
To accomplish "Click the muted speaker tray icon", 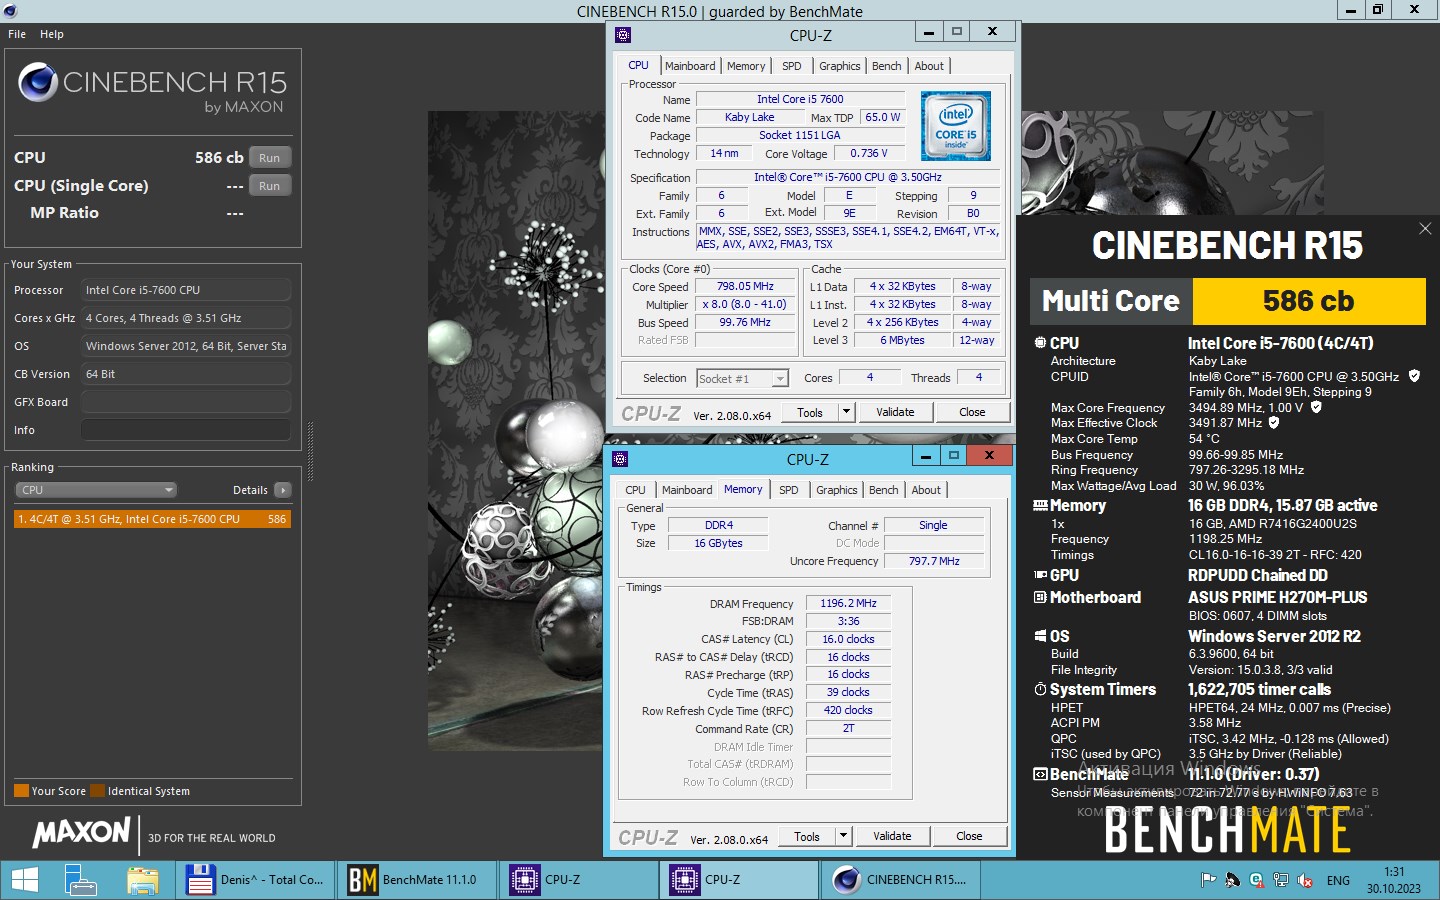I will pyautogui.click(x=1305, y=880).
